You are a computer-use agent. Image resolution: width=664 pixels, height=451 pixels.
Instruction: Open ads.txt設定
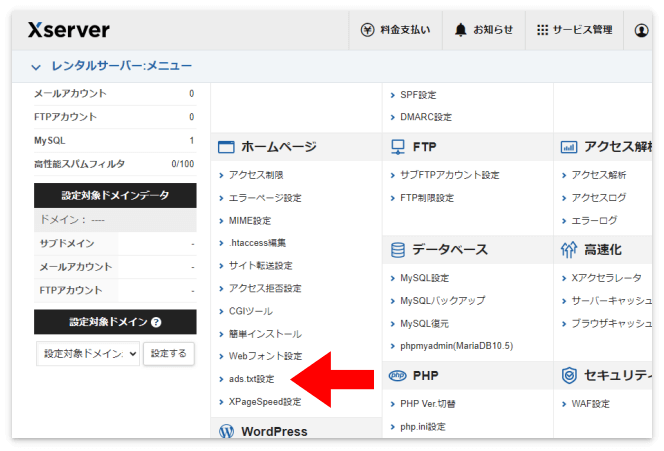pos(252,379)
